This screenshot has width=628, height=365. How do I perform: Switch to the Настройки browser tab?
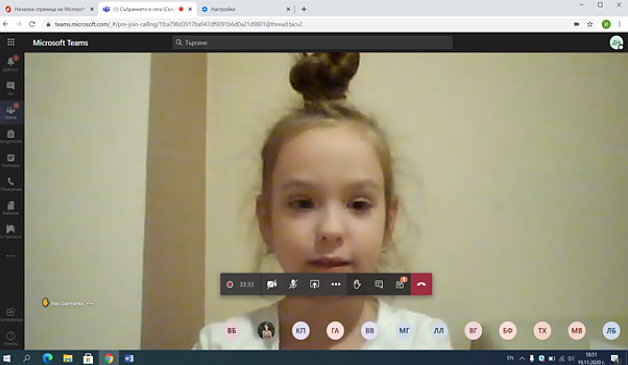point(246,9)
